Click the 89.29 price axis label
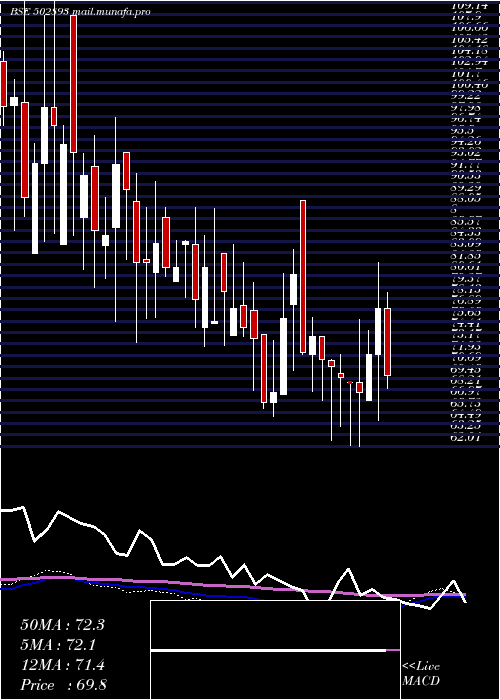 466,188
